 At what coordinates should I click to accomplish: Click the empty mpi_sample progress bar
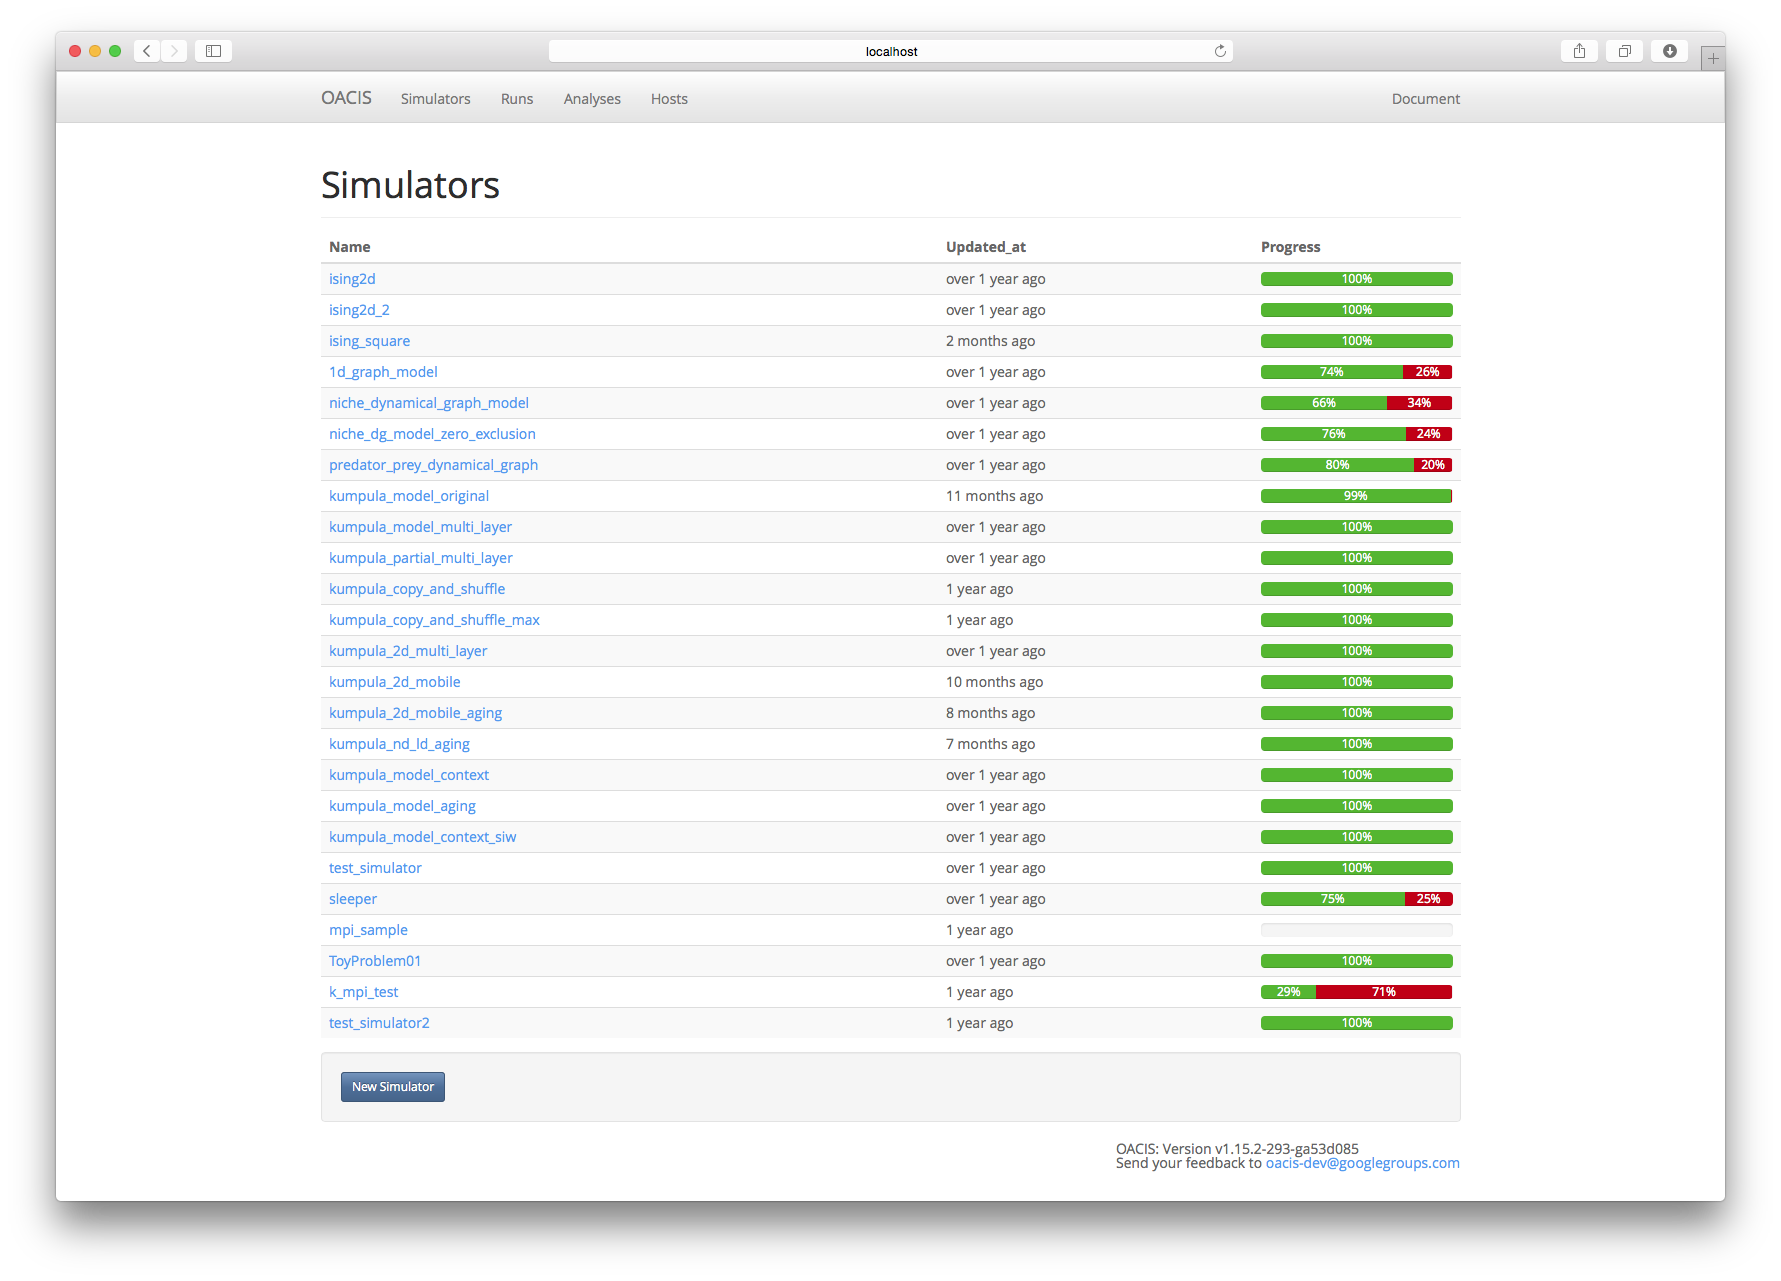pyautogui.click(x=1356, y=930)
